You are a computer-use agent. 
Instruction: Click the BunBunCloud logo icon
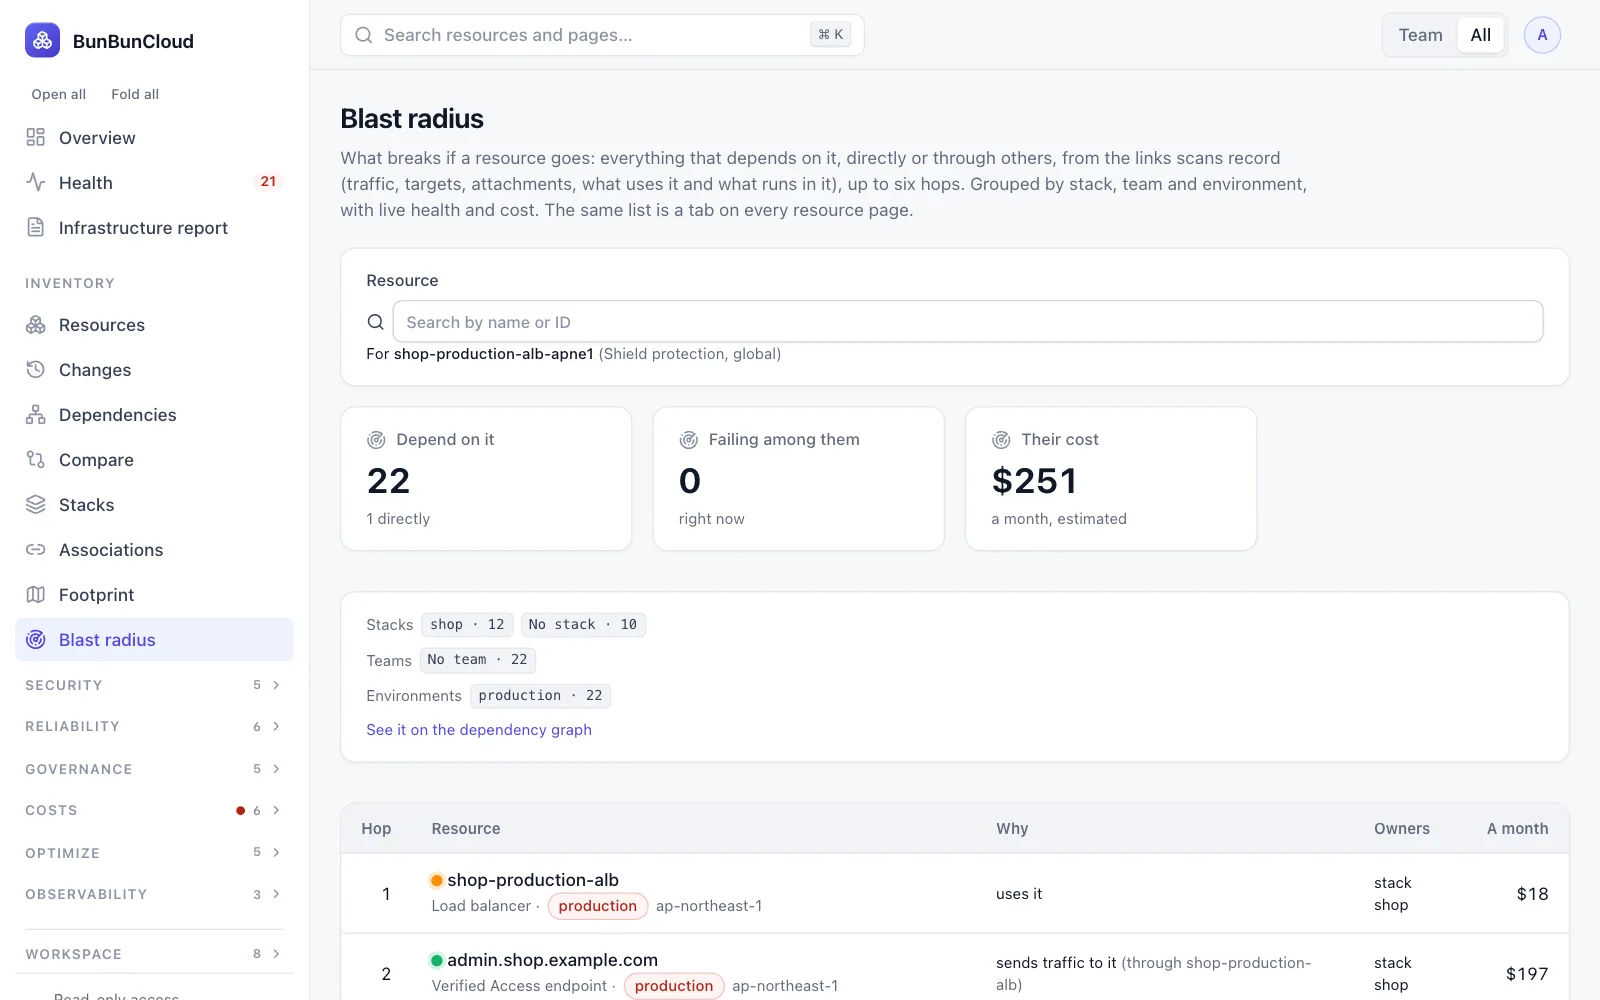tap(42, 40)
